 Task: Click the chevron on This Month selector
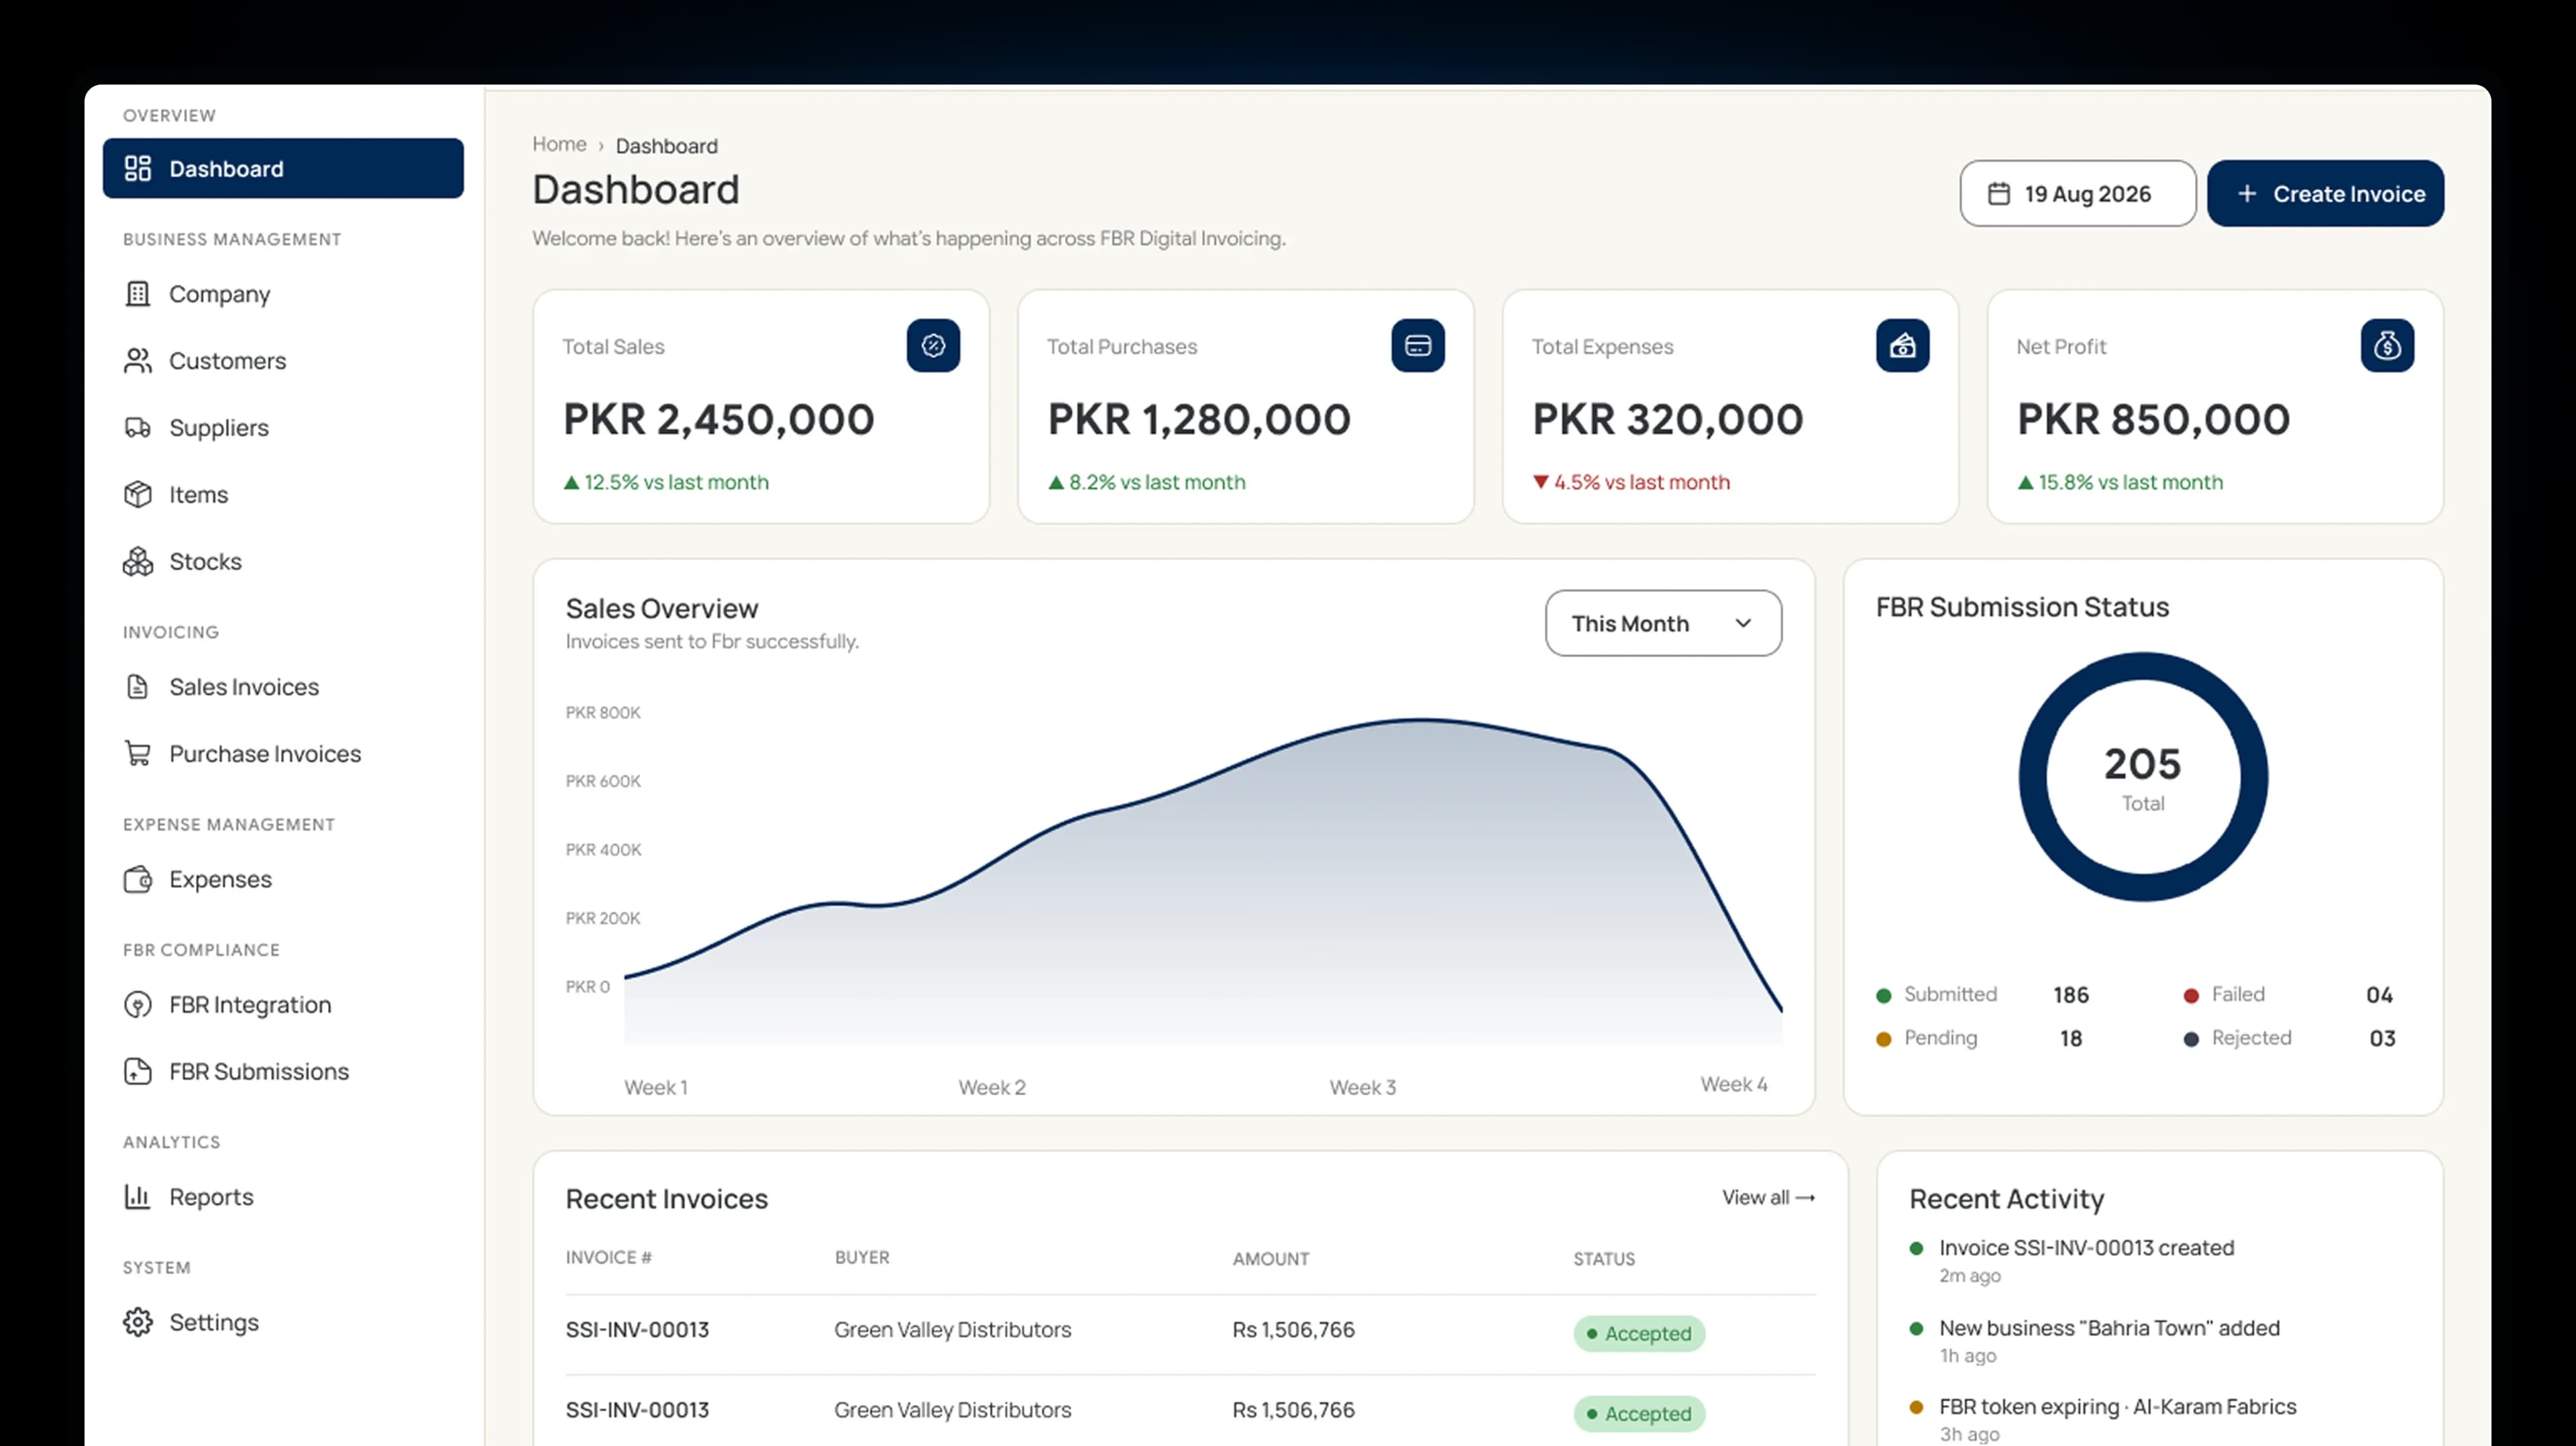coord(1743,623)
